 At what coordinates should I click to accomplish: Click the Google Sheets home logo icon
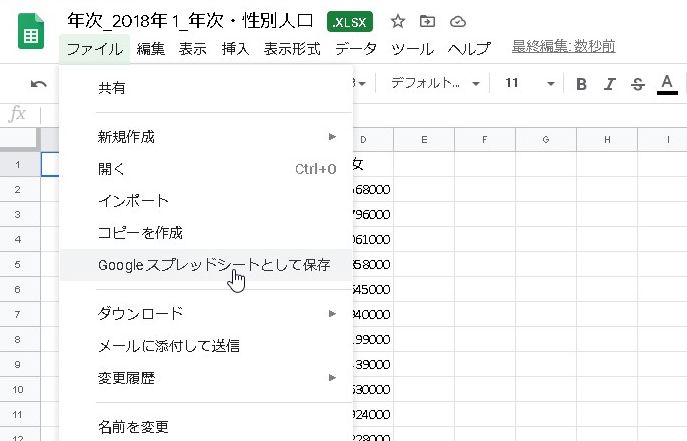tap(31, 37)
